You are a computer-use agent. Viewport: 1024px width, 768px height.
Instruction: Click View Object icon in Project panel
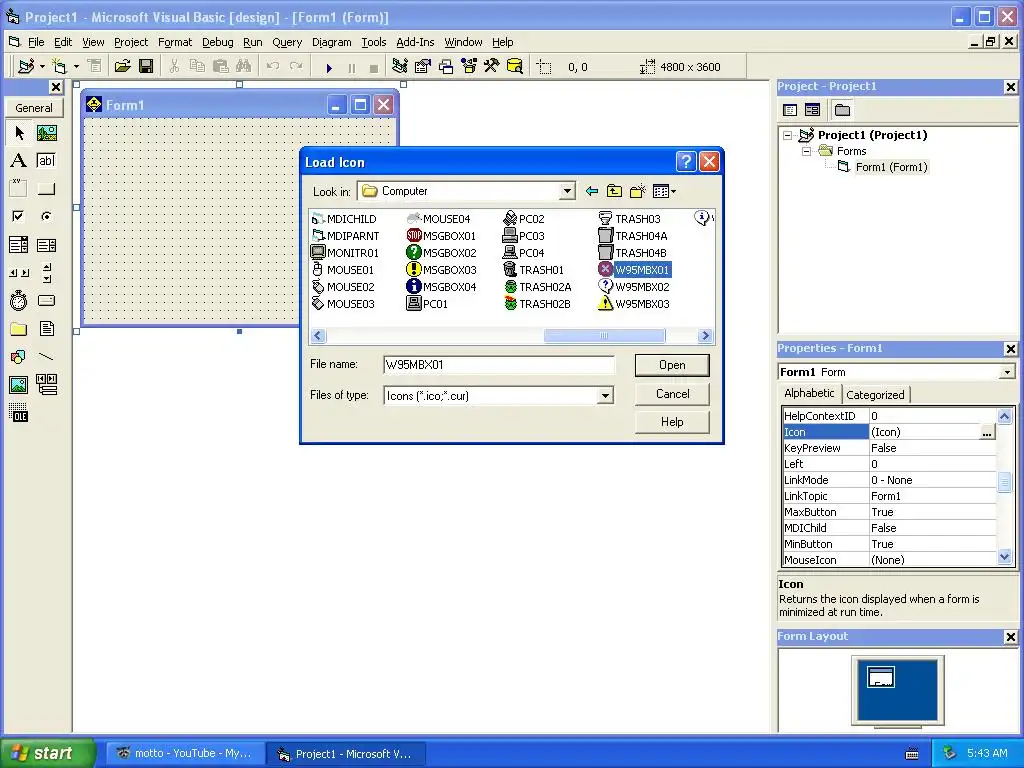click(x=812, y=110)
